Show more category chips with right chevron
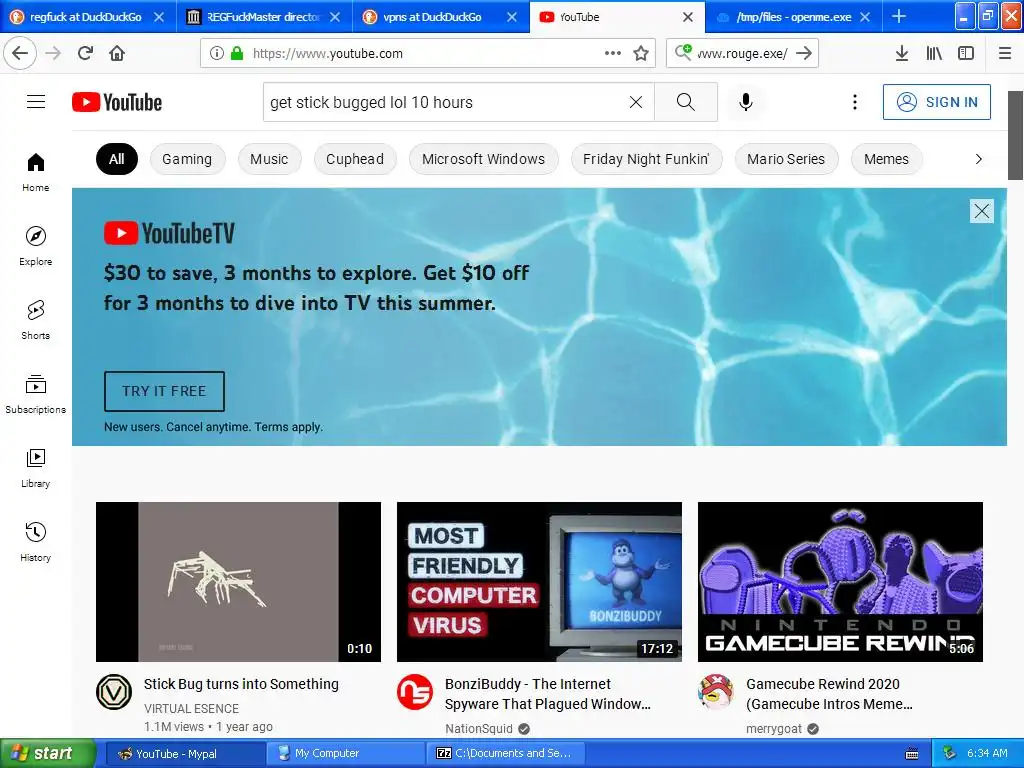 click(978, 159)
